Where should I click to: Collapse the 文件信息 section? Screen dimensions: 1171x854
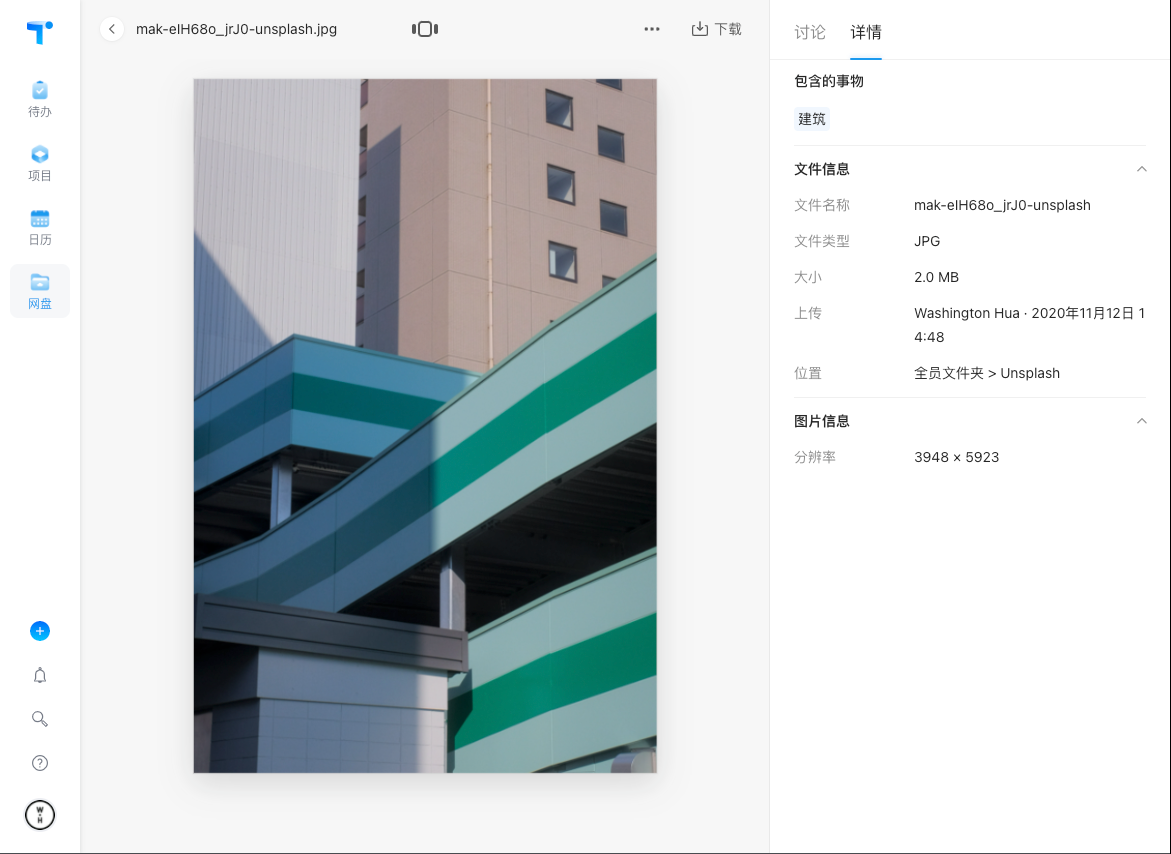1141,169
